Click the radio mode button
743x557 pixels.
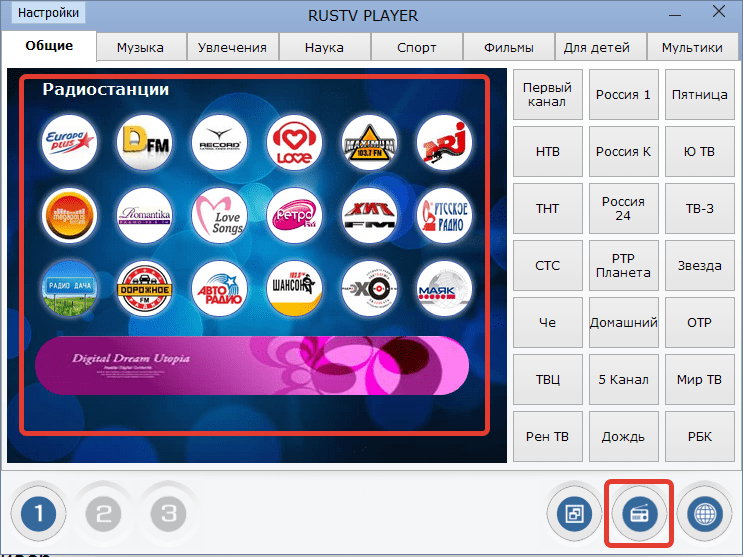(x=640, y=514)
